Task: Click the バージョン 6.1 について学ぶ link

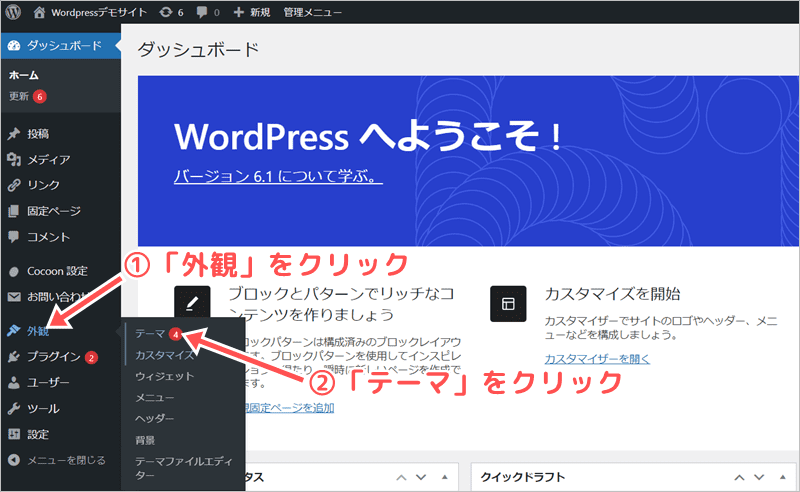Action: [x=278, y=177]
